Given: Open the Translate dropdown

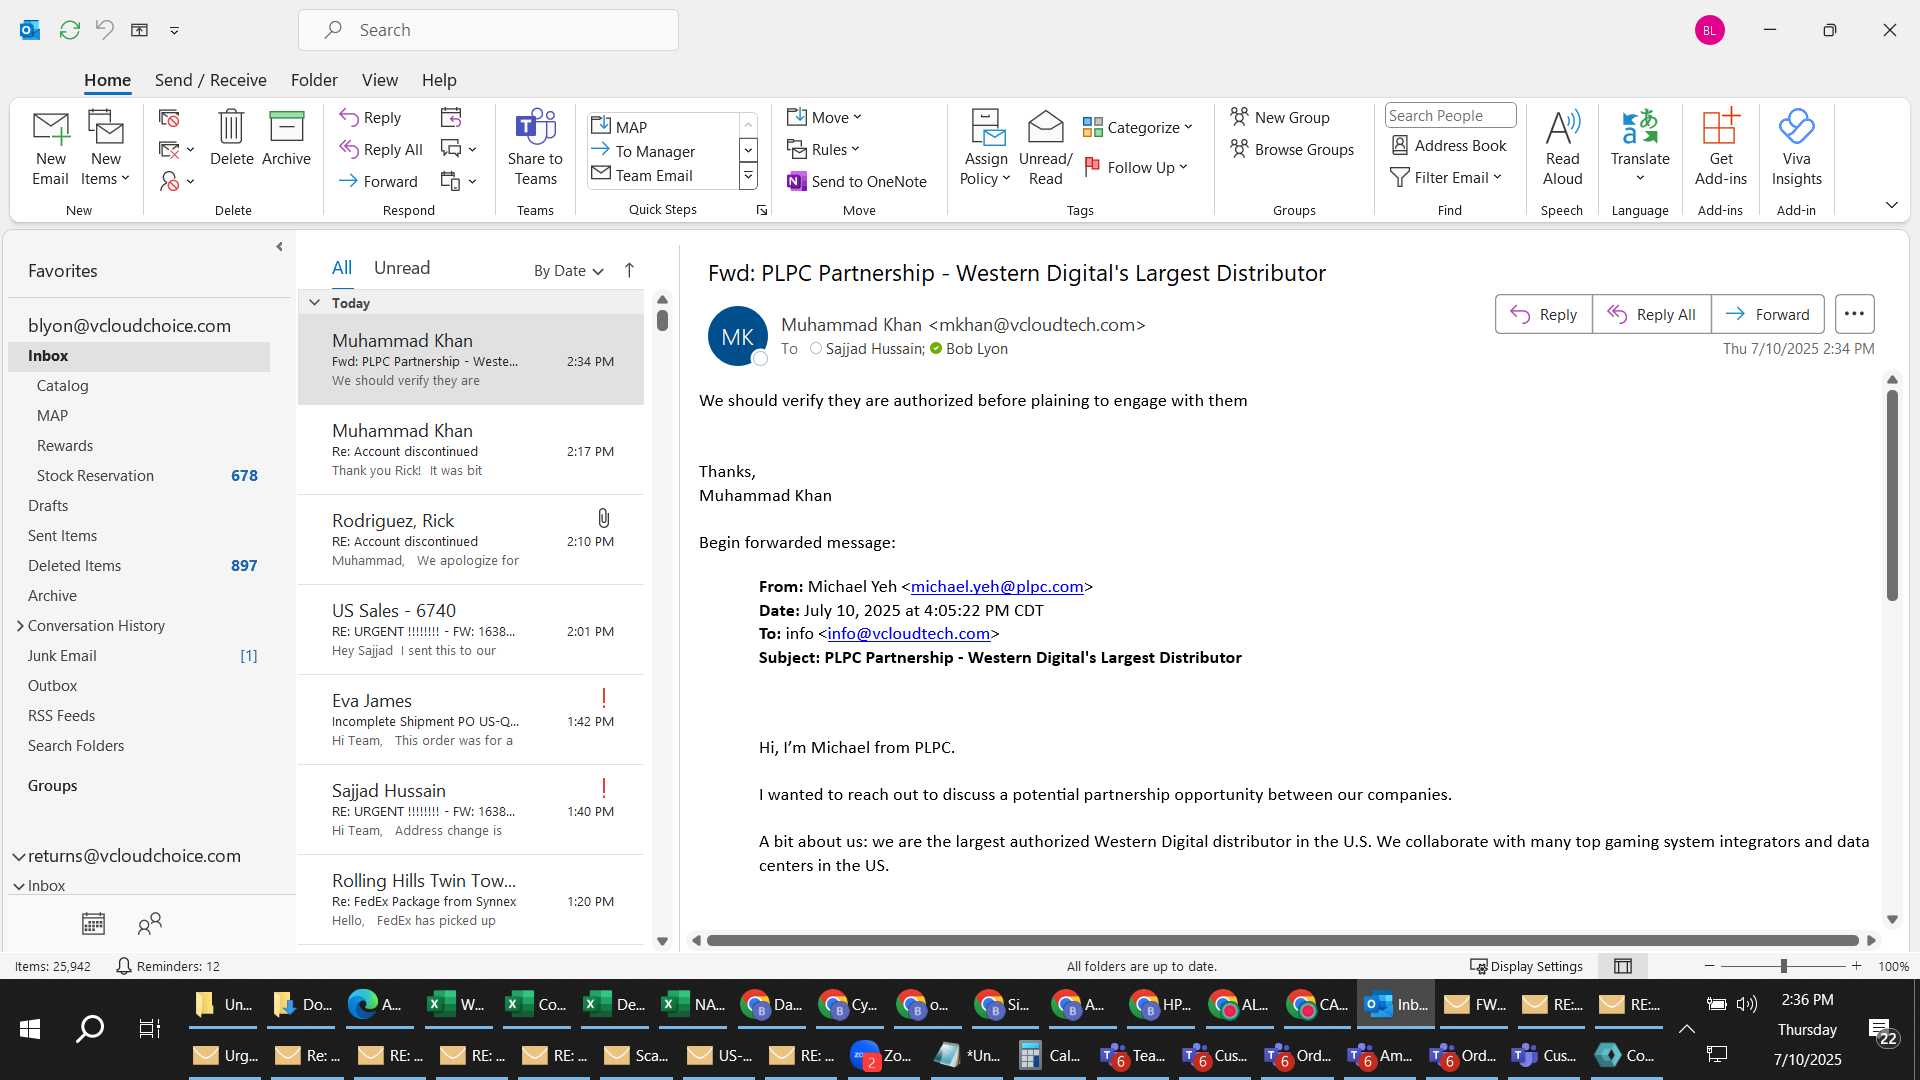Looking at the screenshot, I should (1640, 169).
